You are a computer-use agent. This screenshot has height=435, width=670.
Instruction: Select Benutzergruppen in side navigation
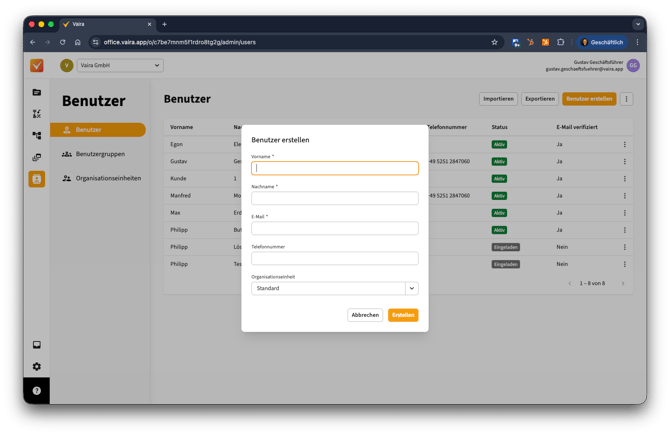pyautogui.click(x=98, y=154)
